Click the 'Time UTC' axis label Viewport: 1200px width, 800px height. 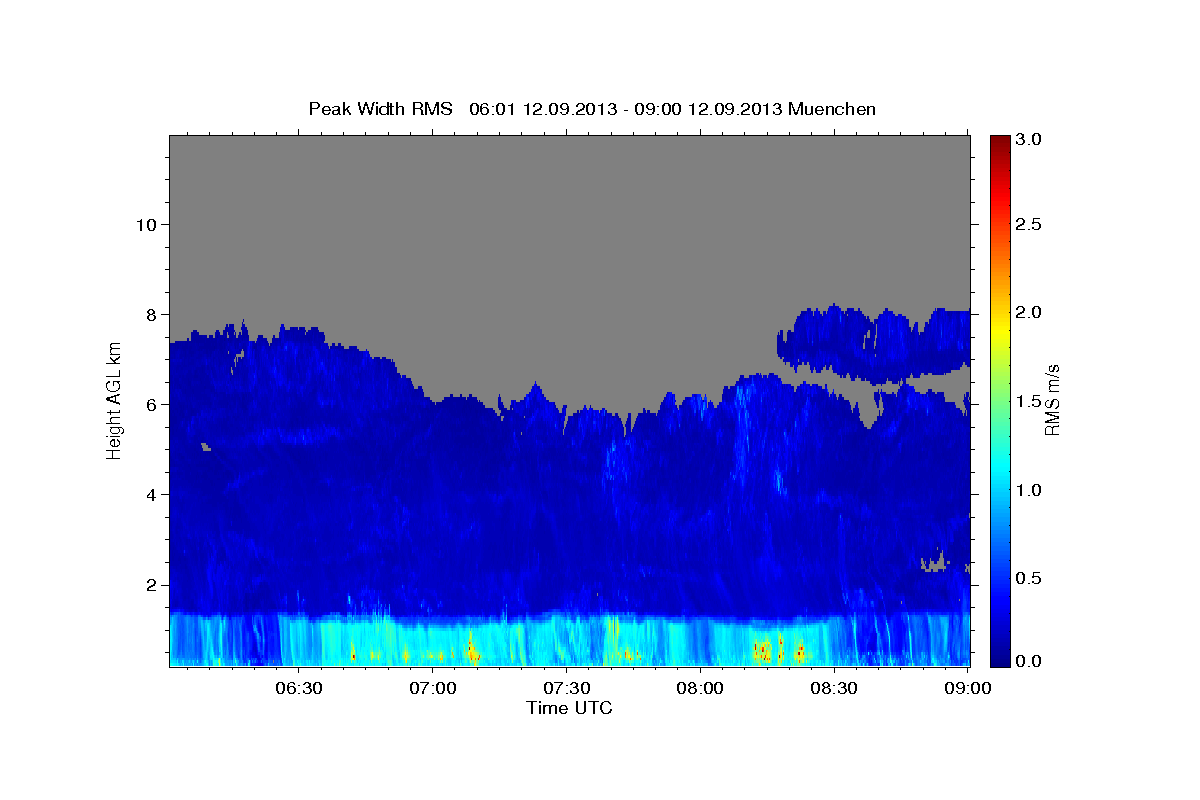(x=569, y=708)
